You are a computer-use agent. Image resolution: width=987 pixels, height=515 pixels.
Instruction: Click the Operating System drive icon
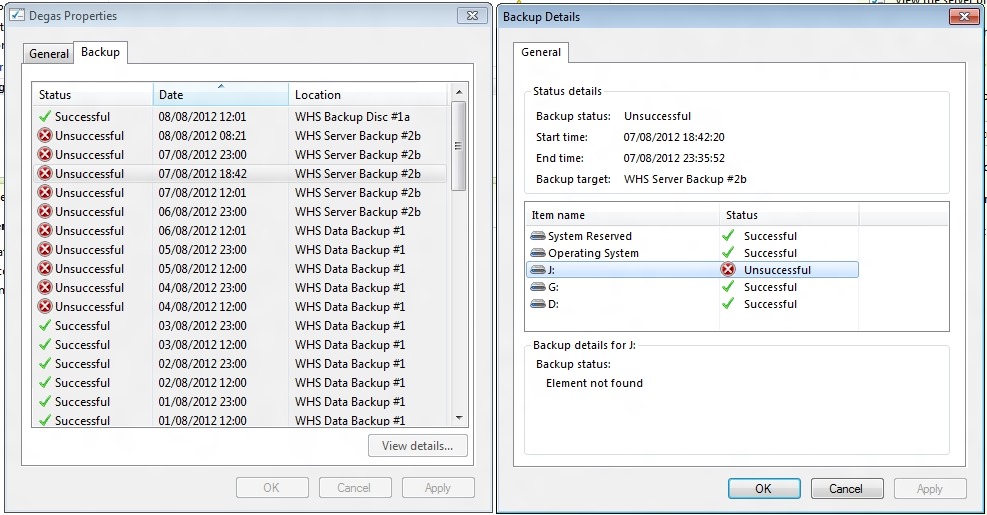tap(538, 253)
